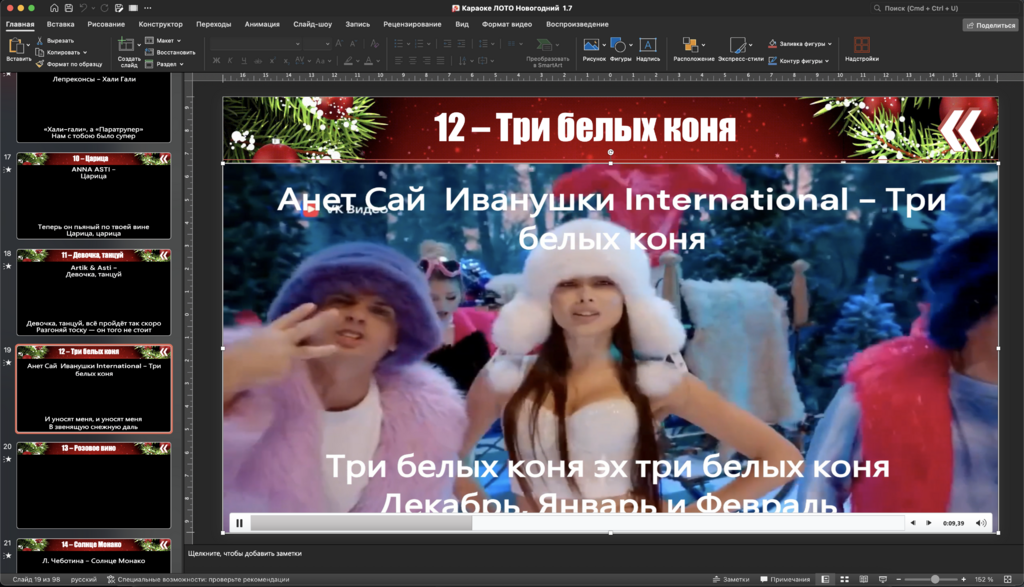Toggle superscript formatting
This screenshot has height=587, width=1024.
point(272,61)
